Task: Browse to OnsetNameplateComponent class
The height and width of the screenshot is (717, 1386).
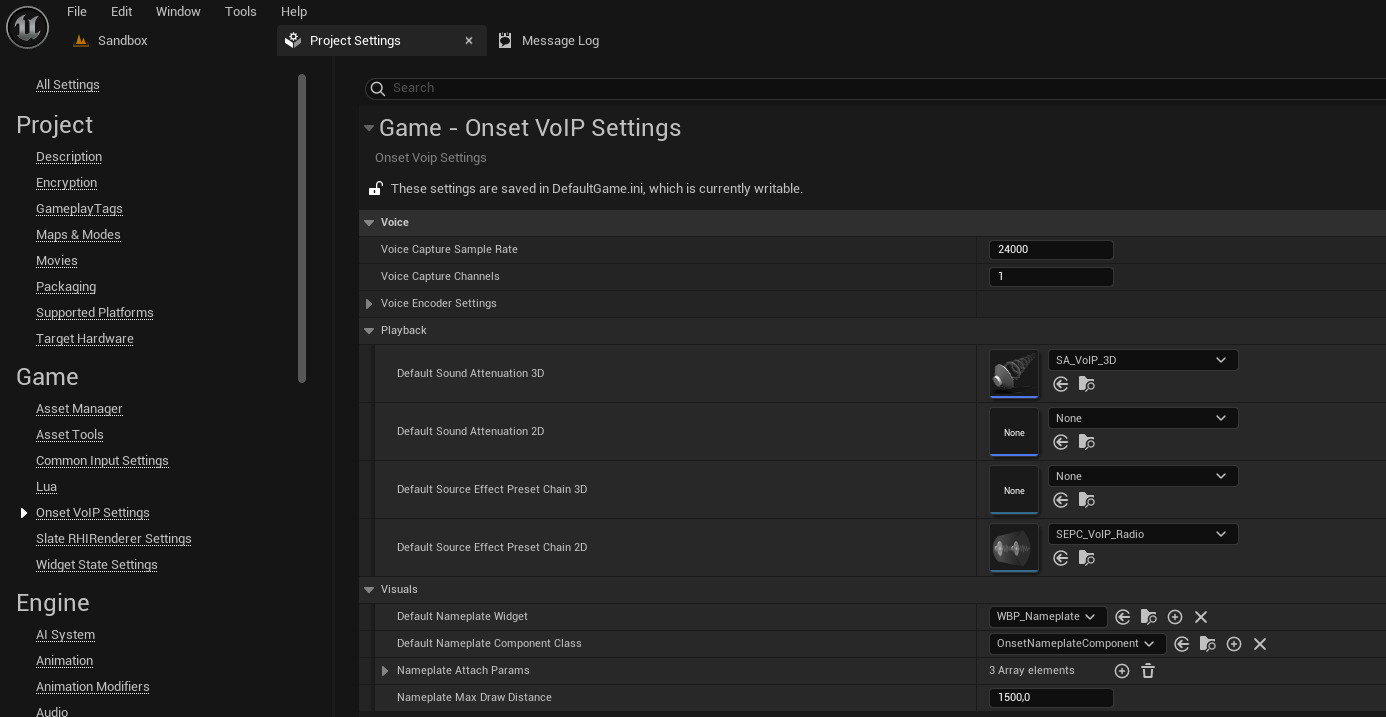Action: click(x=1208, y=644)
